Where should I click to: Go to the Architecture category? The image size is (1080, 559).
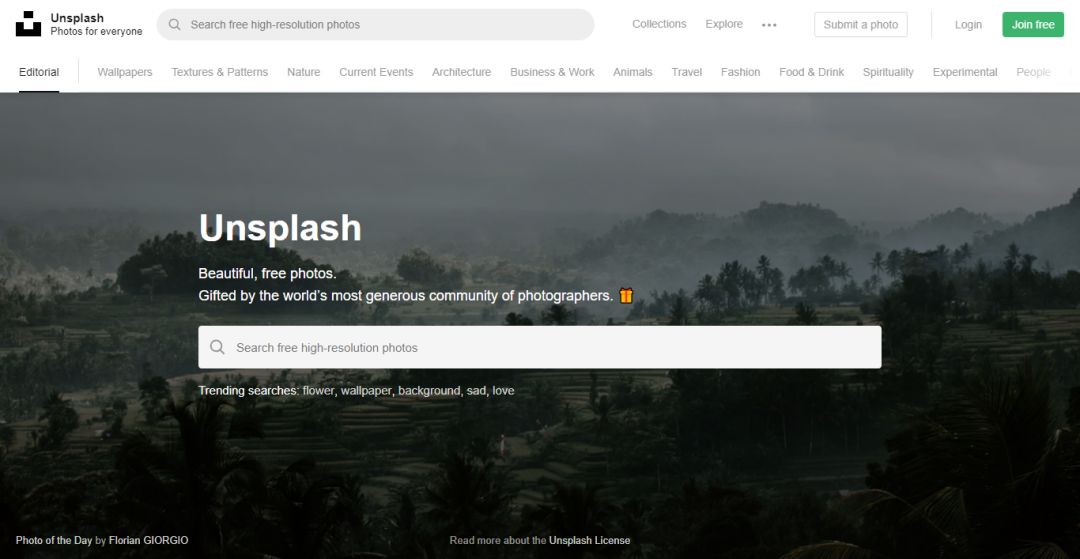click(461, 72)
